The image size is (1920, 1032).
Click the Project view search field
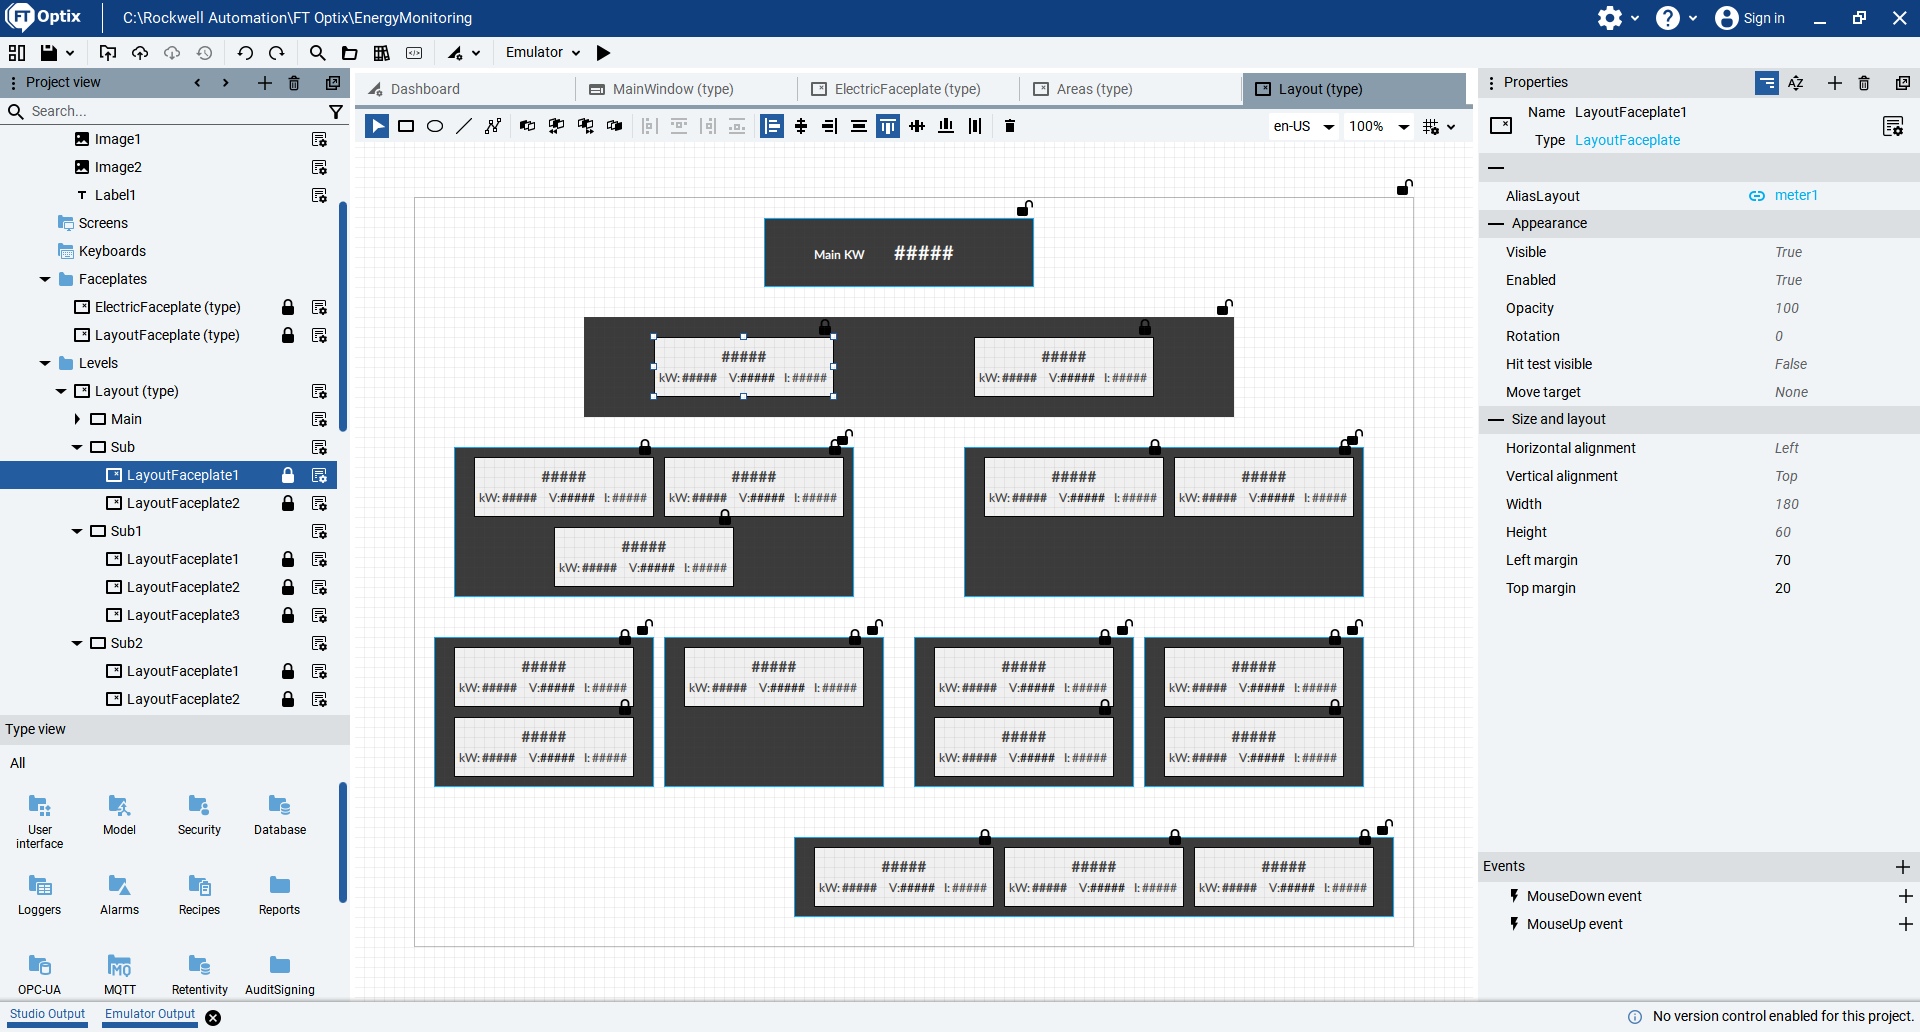point(170,111)
